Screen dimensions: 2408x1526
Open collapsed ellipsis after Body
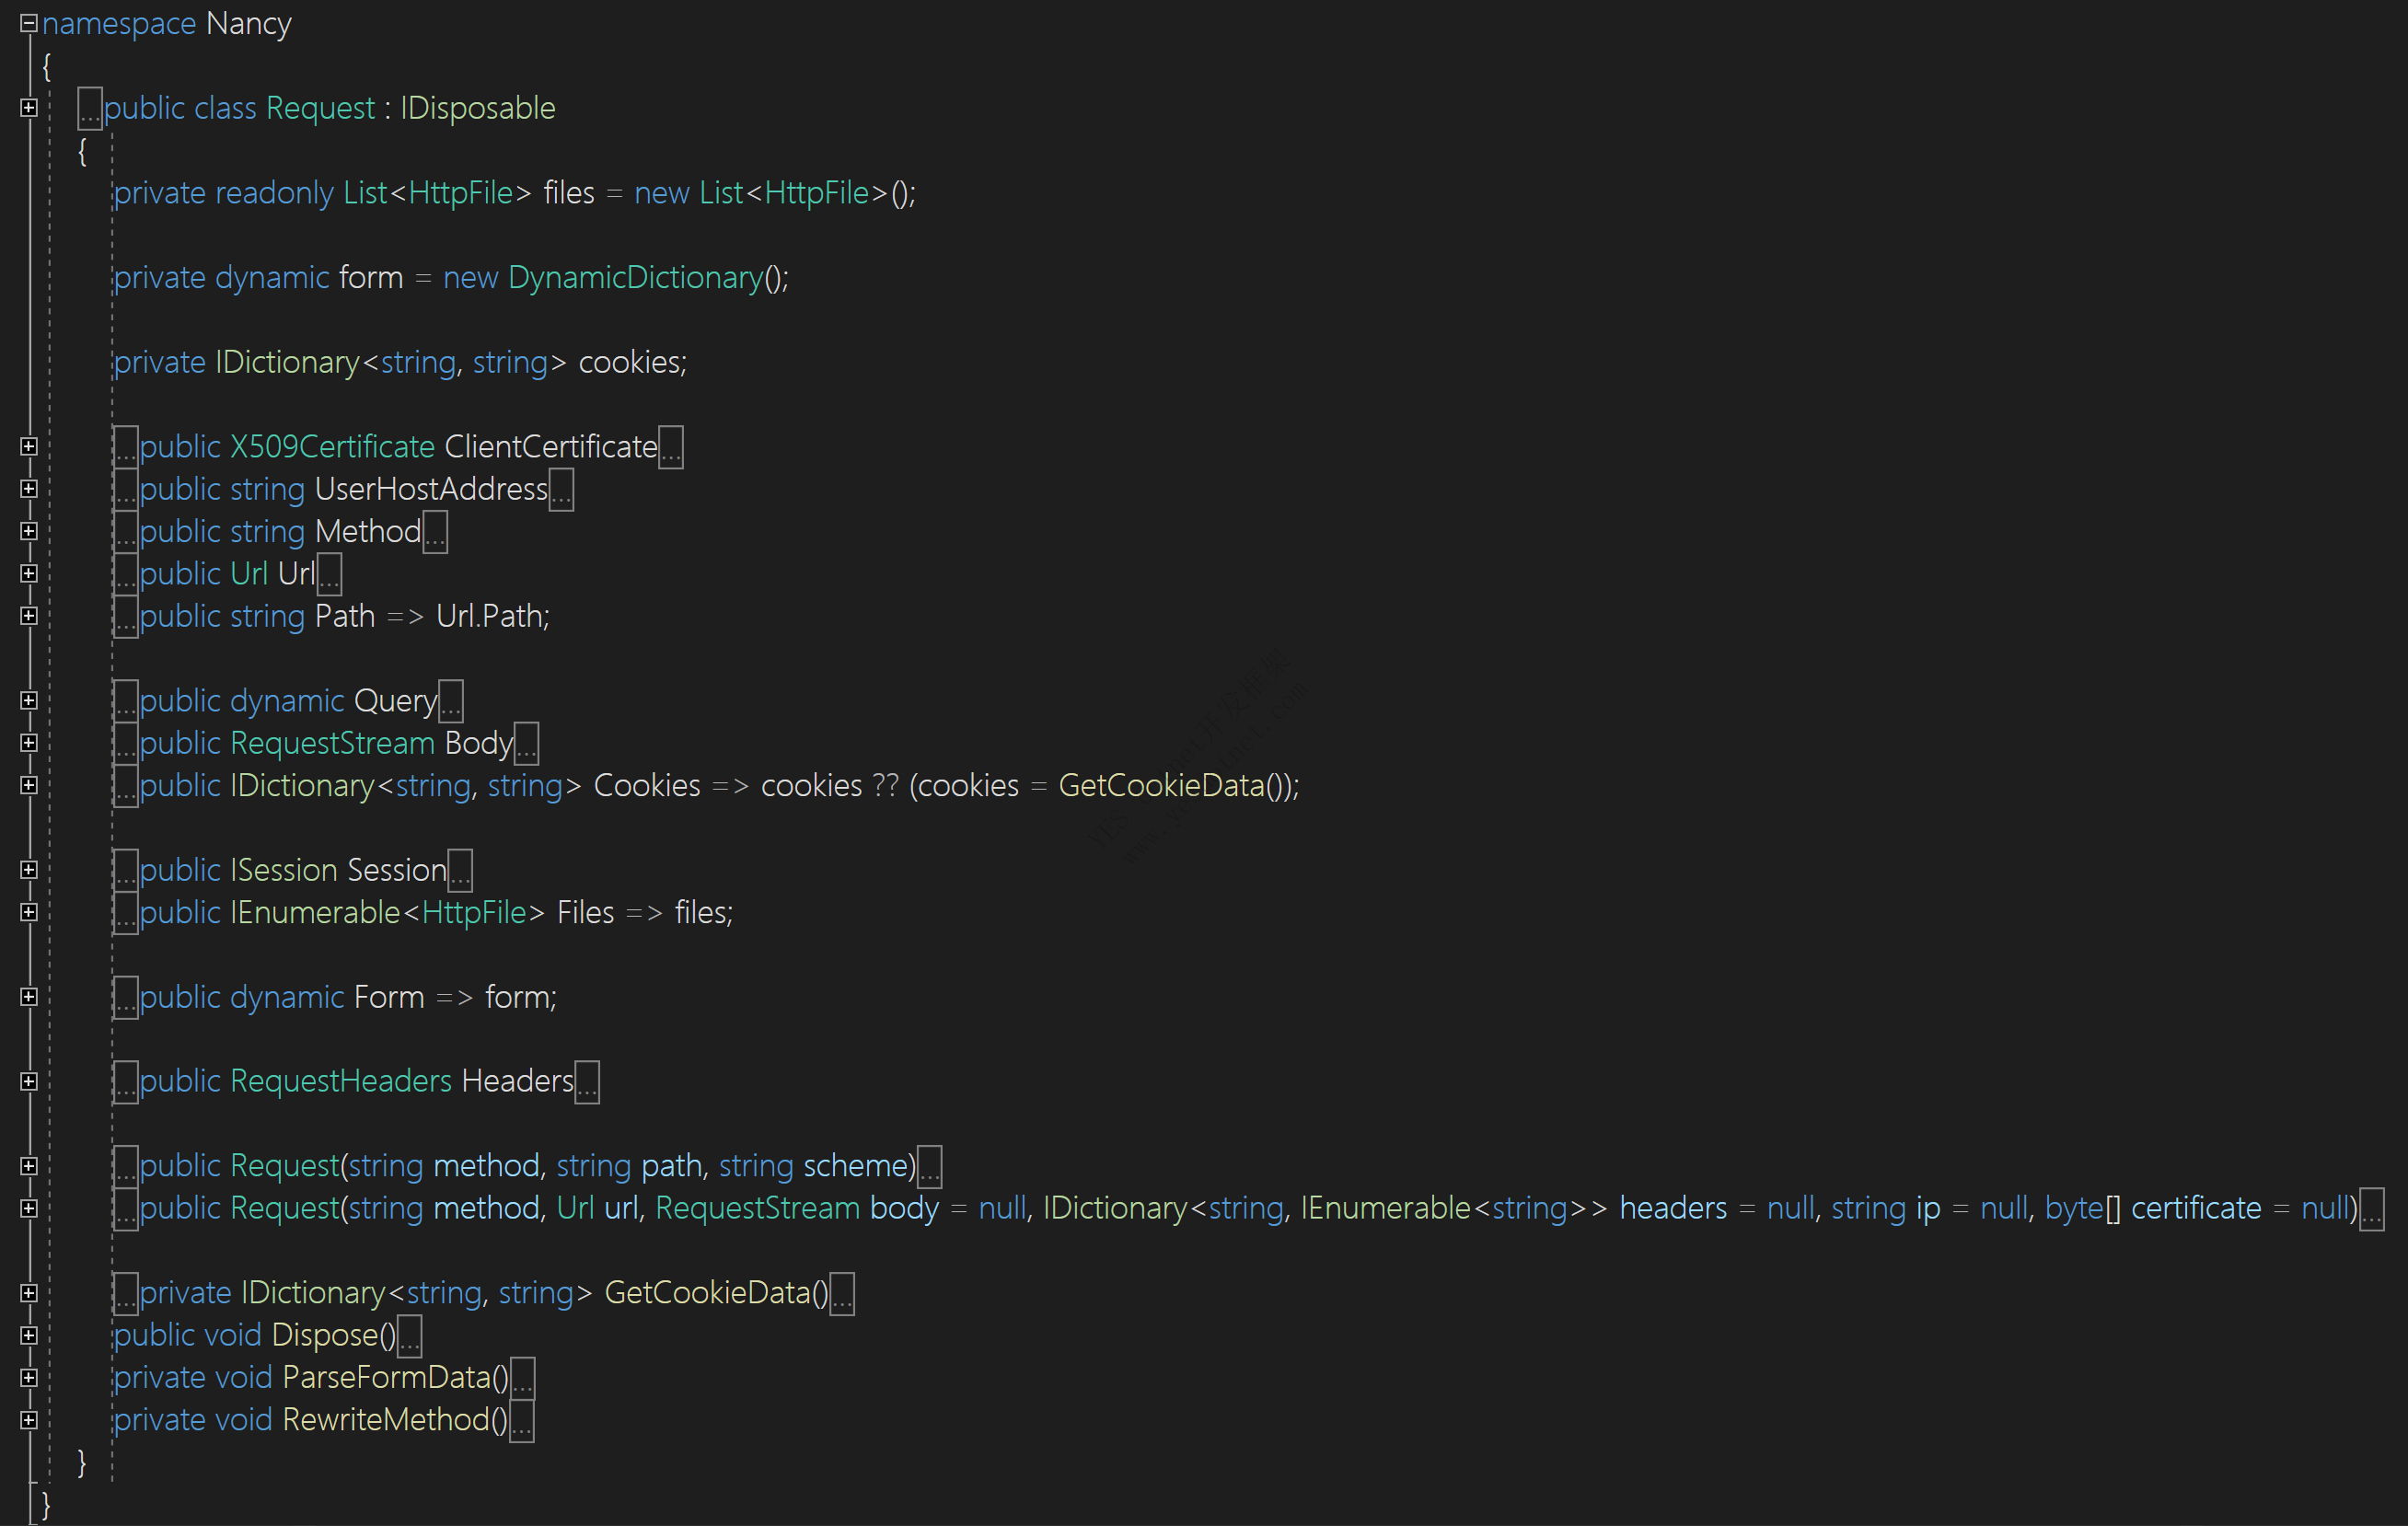click(526, 744)
